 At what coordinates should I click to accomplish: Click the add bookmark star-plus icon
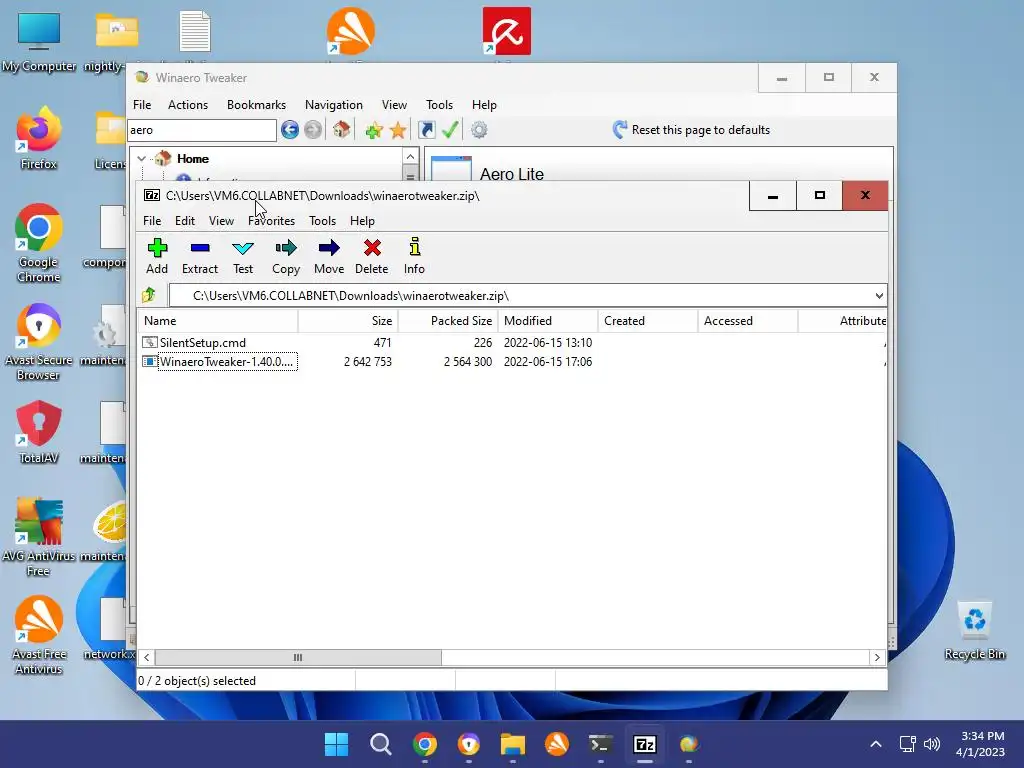(x=374, y=130)
